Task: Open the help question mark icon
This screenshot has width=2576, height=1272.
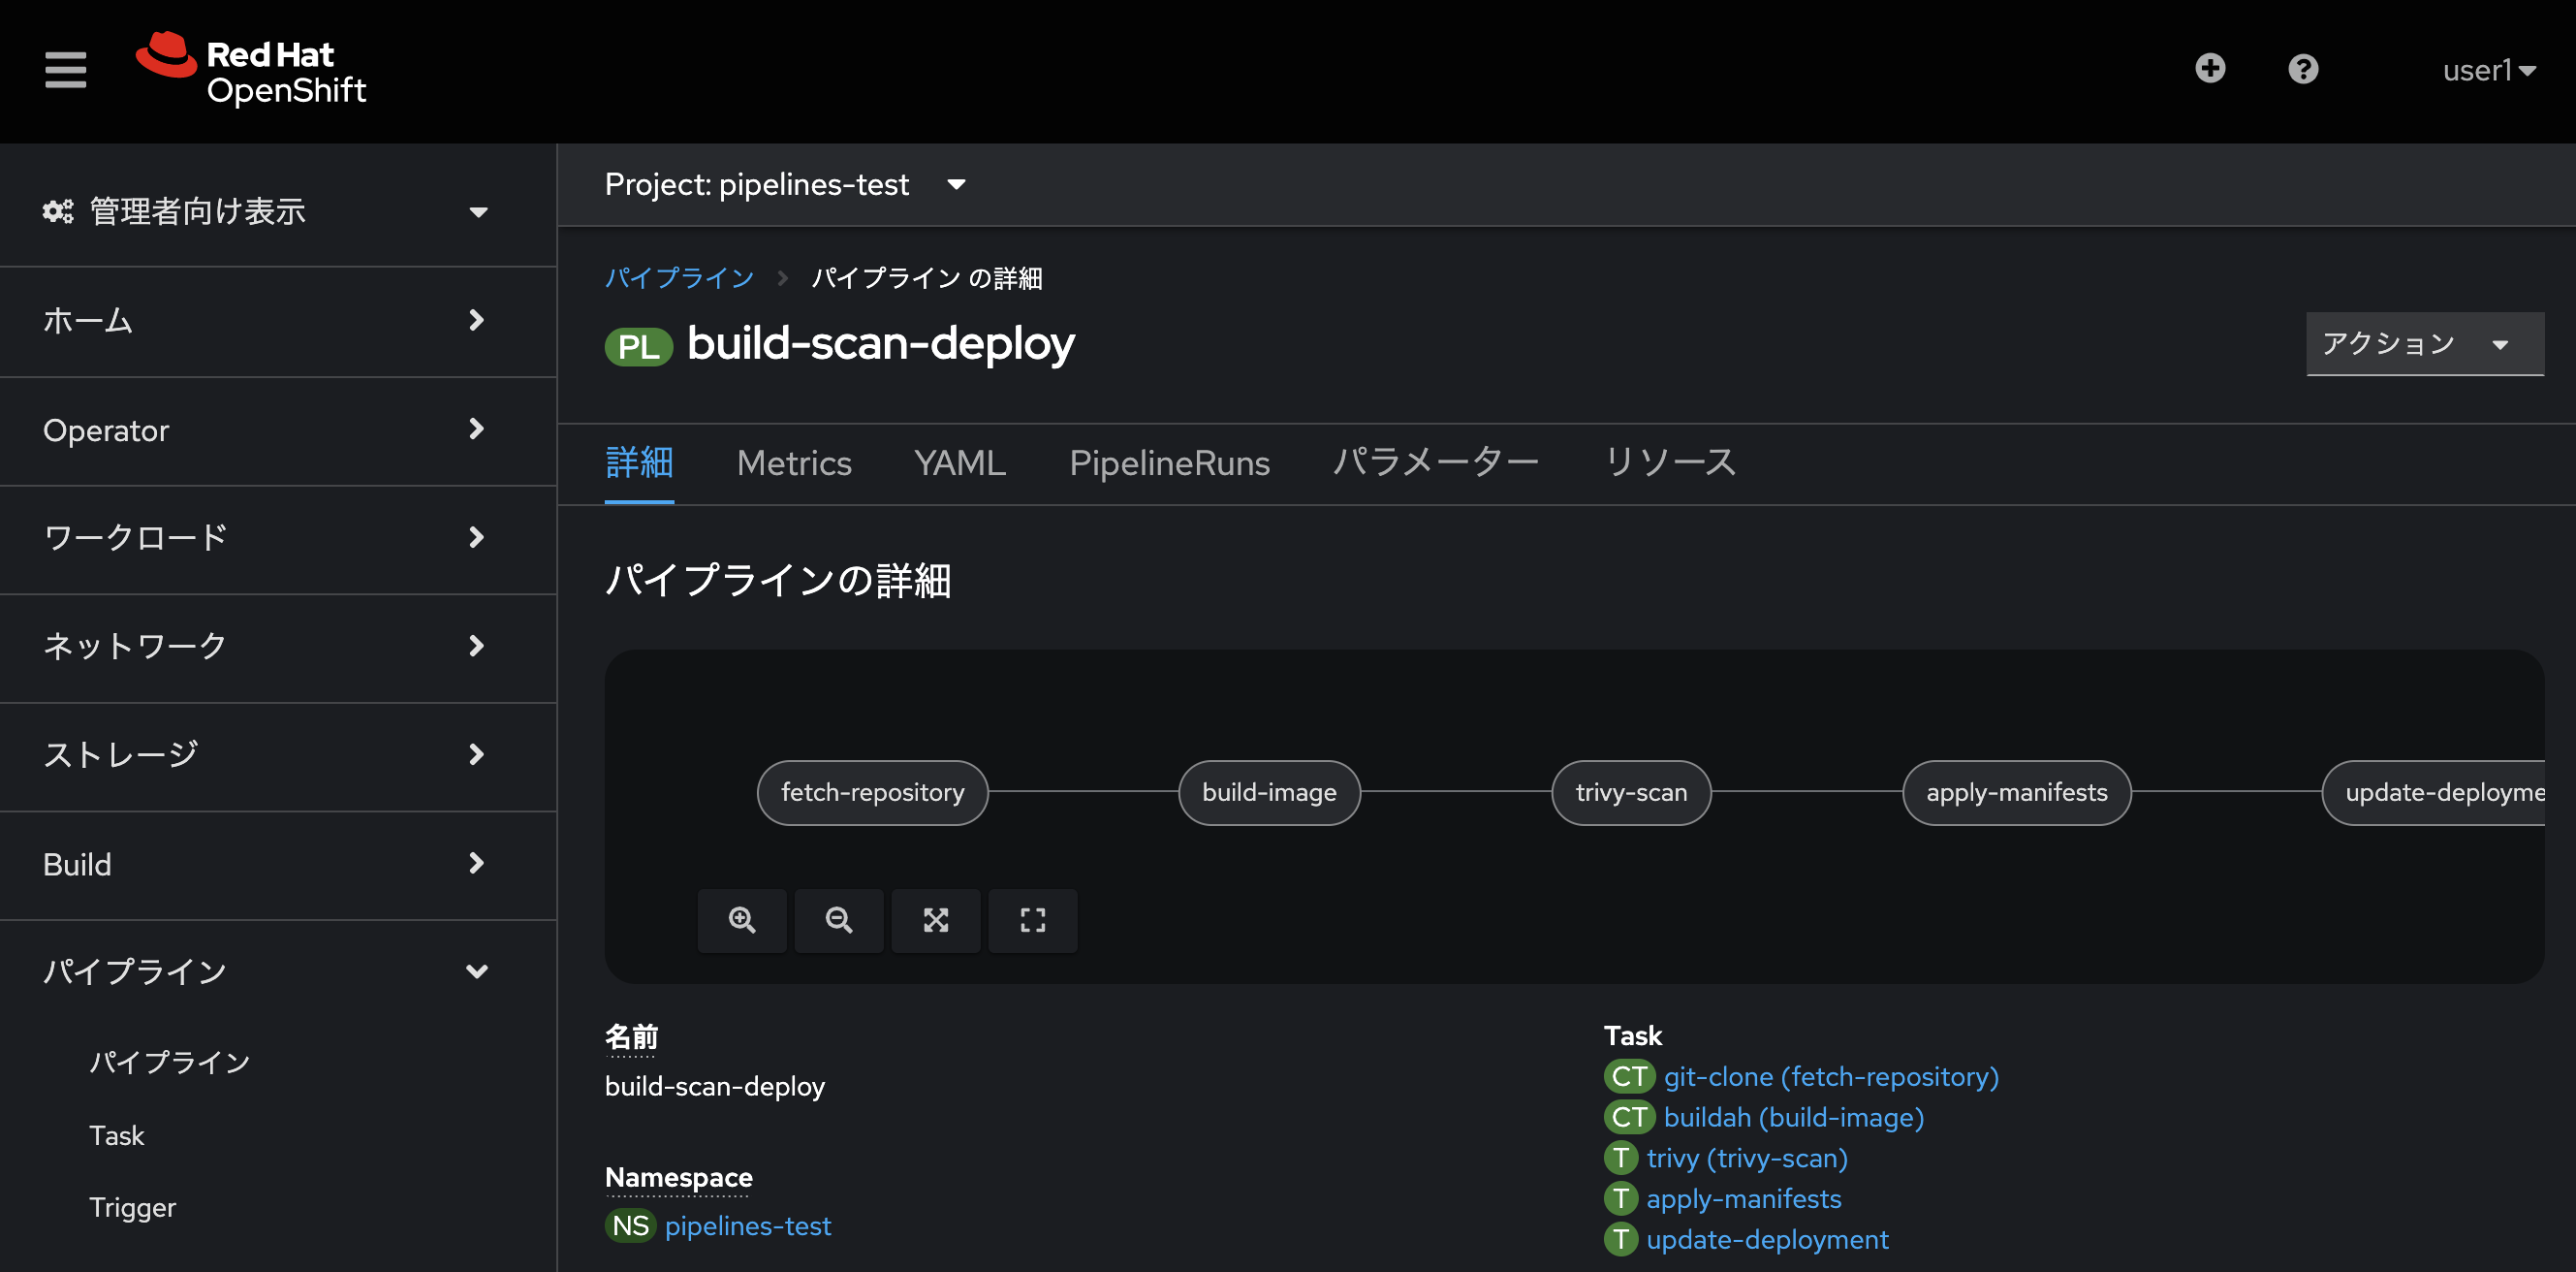Action: [x=2303, y=69]
